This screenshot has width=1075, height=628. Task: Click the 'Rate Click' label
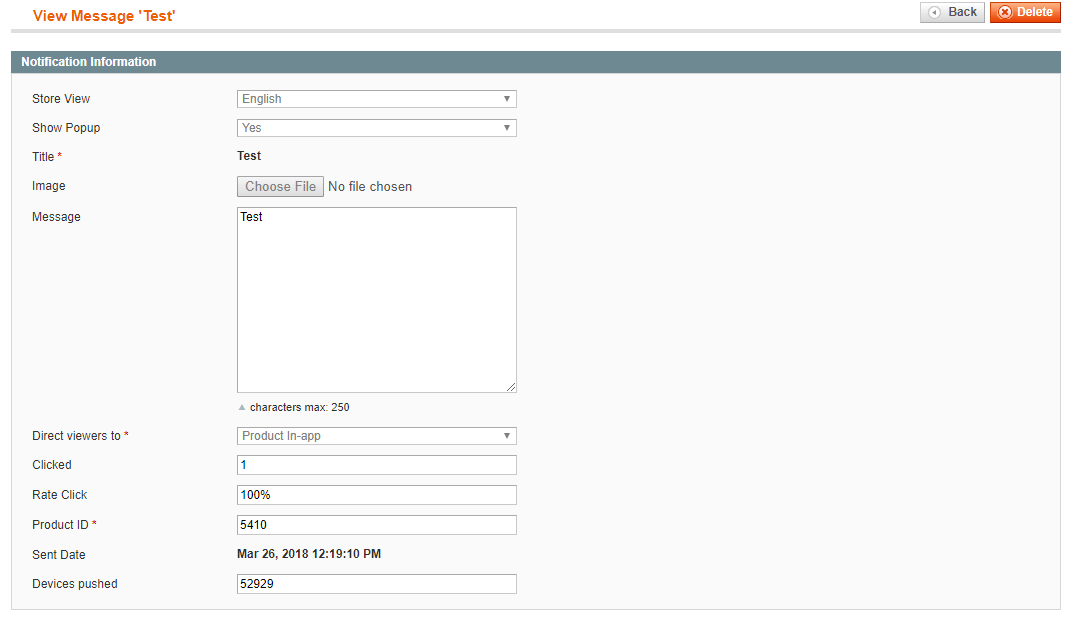point(60,495)
